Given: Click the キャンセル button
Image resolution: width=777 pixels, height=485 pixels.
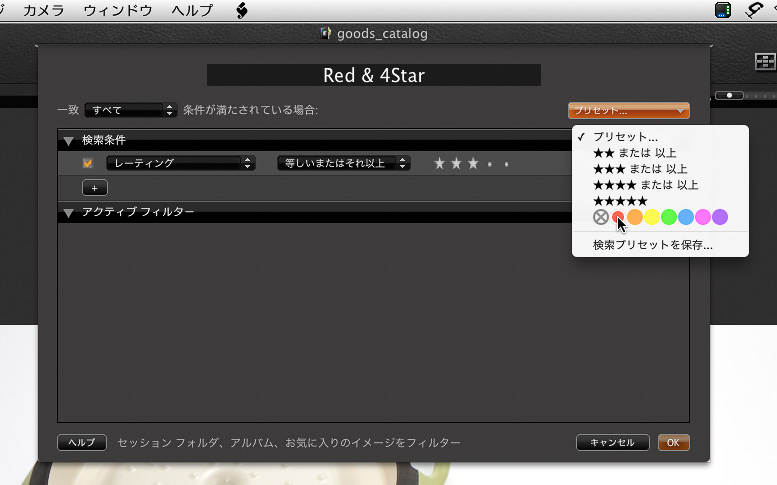Looking at the screenshot, I should tap(612, 442).
